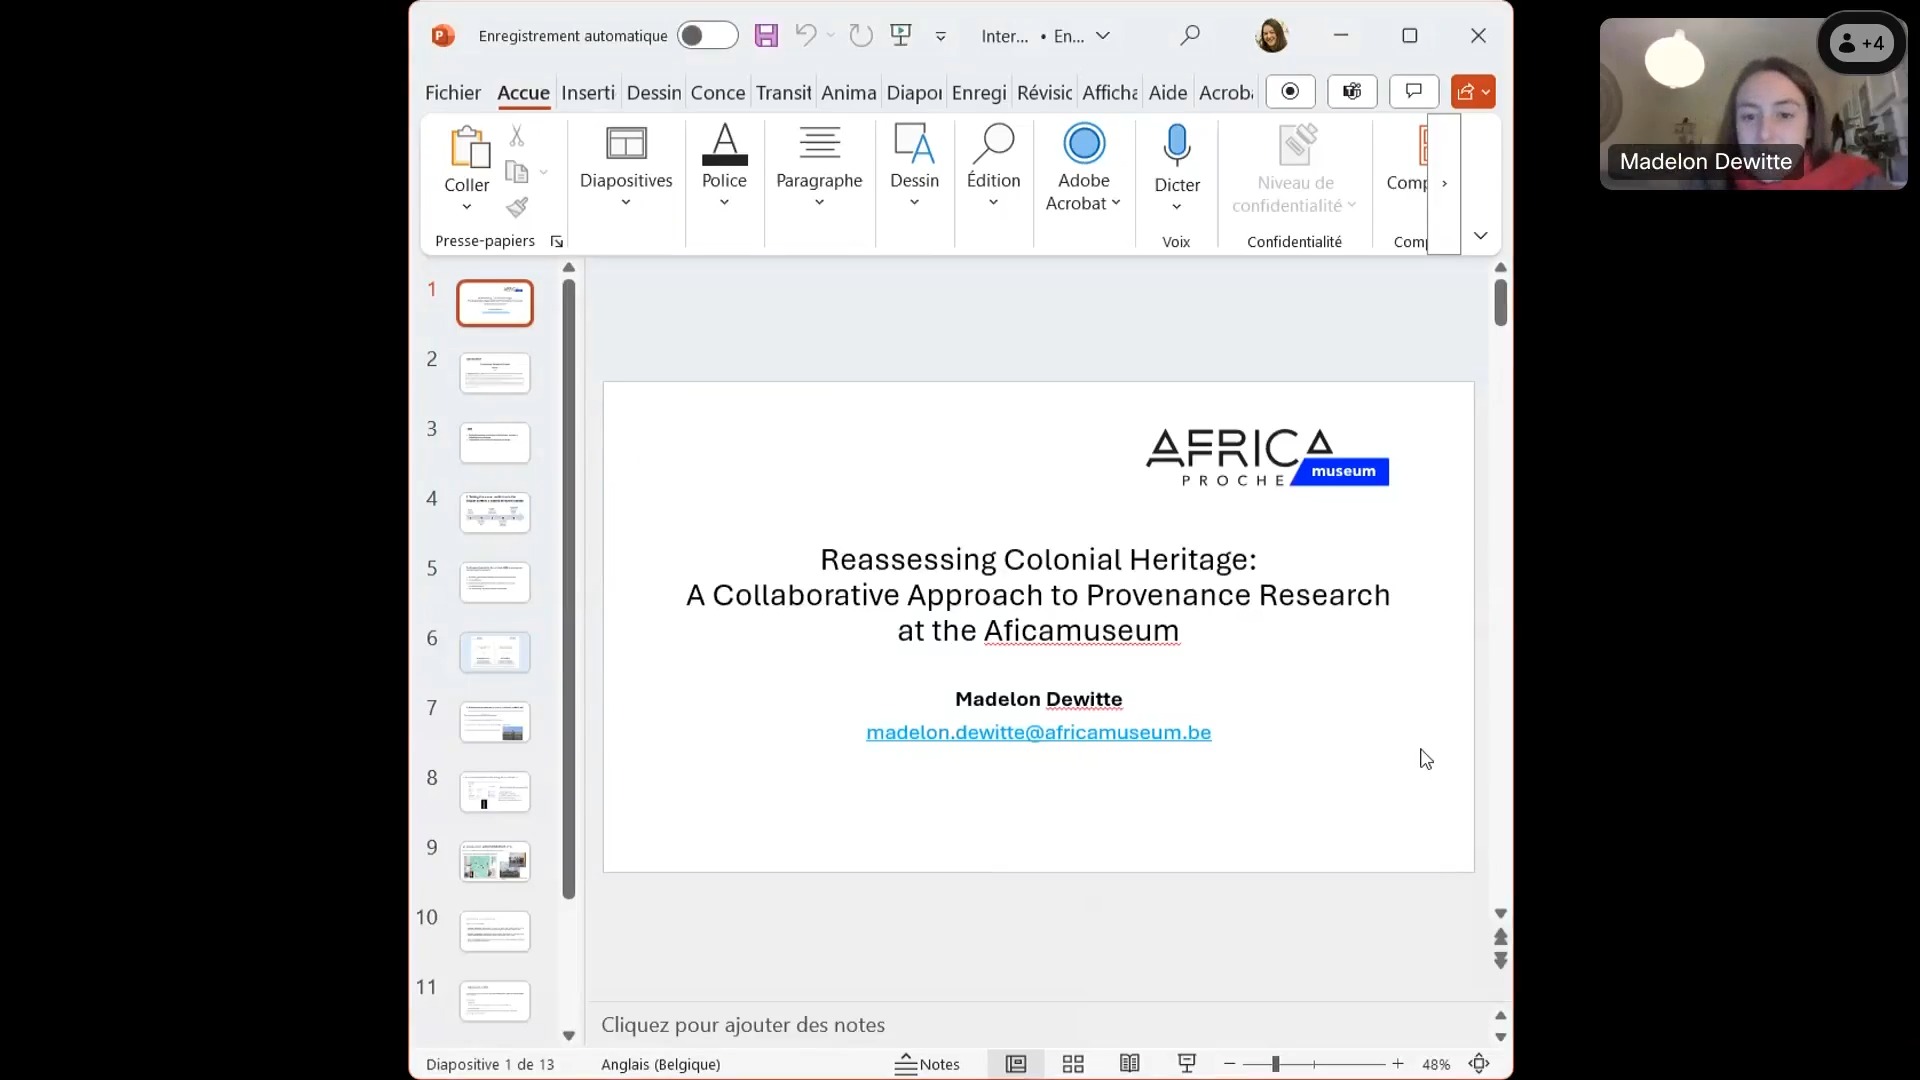
Task: Open file name dropdown in title bar
Action: click(x=1103, y=36)
